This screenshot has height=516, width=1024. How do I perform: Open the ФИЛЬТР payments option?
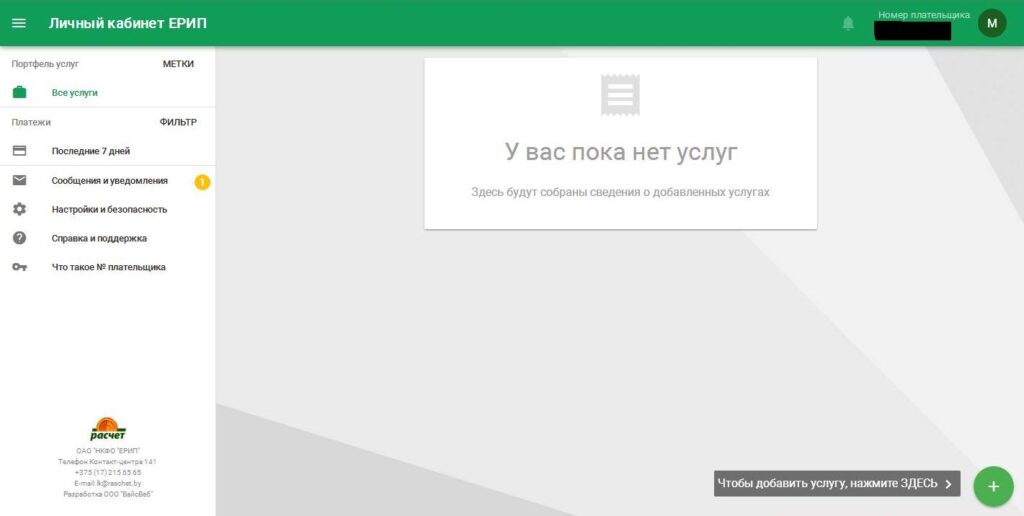click(178, 123)
